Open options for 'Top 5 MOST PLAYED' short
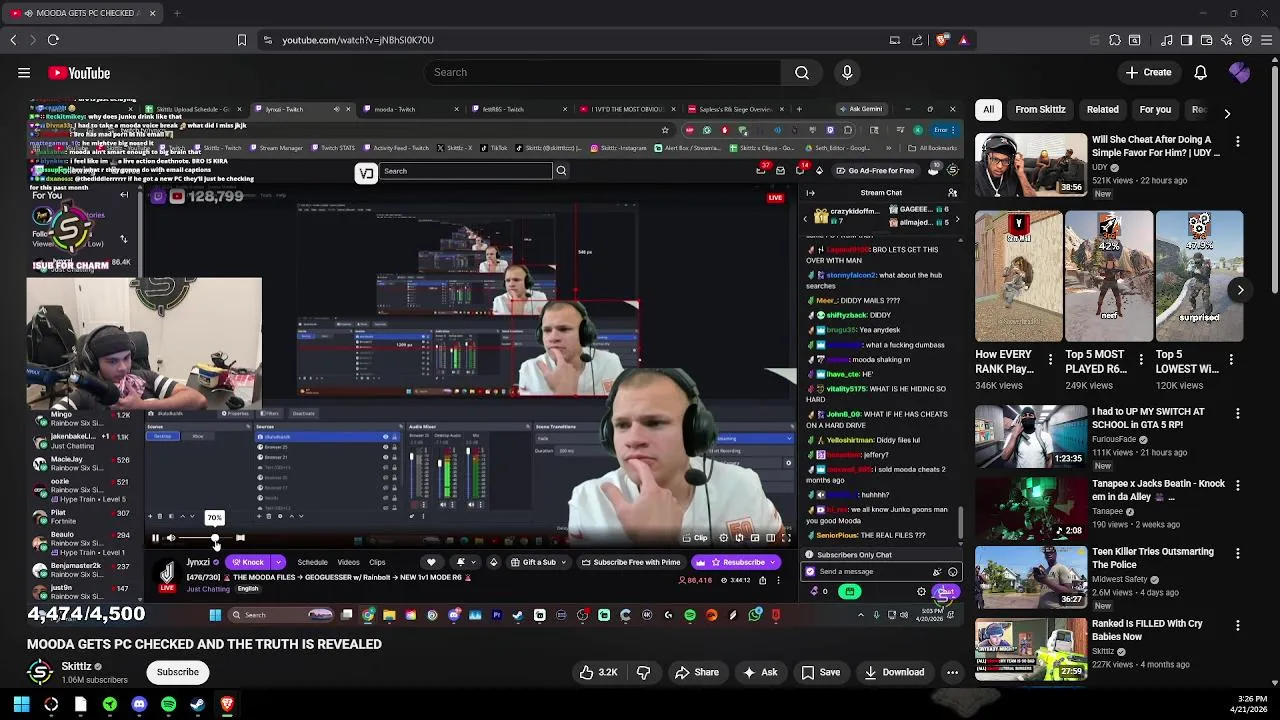This screenshot has width=1280, height=720. [x=1140, y=359]
